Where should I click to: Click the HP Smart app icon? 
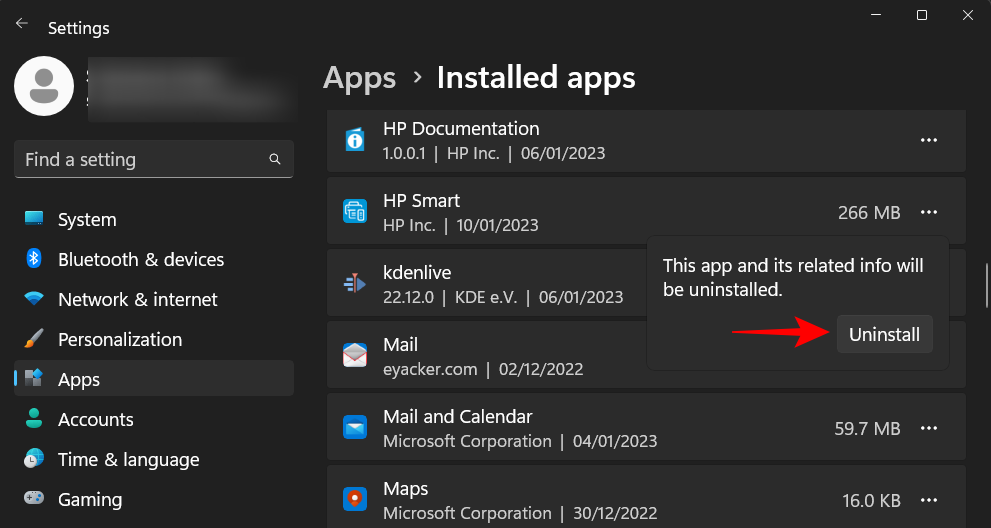point(355,212)
